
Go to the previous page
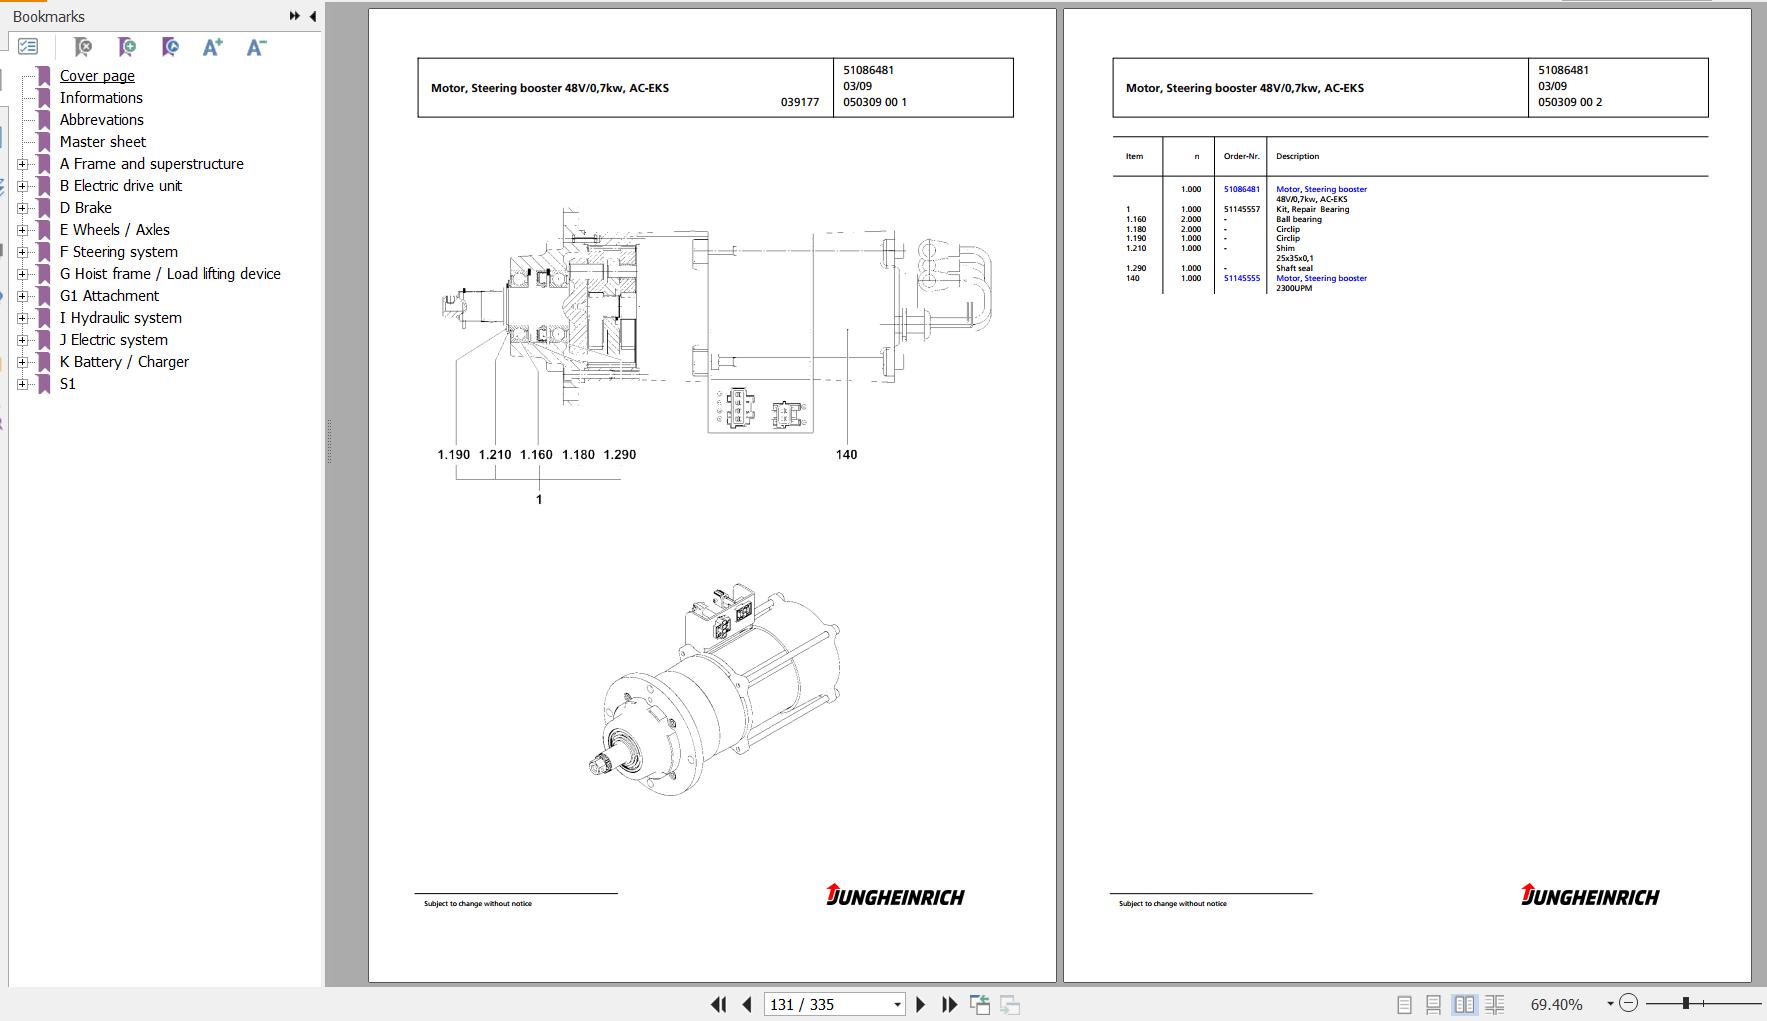coord(746,1004)
